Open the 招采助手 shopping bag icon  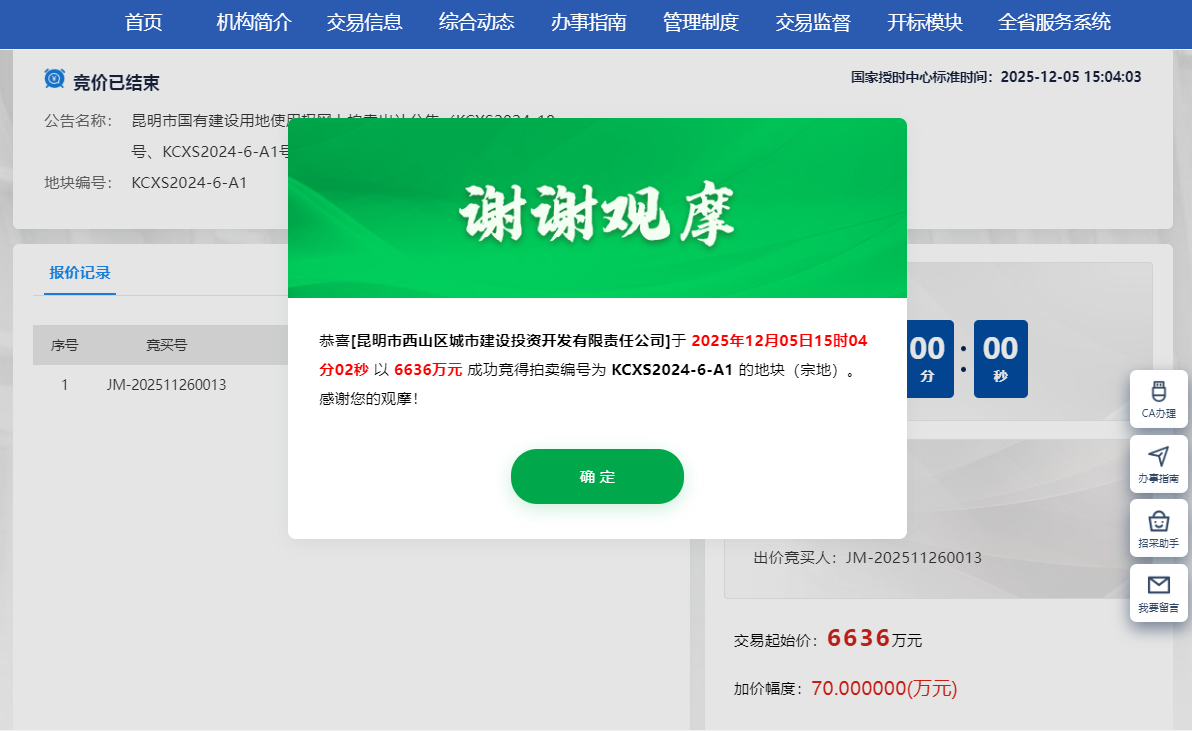tap(1159, 522)
